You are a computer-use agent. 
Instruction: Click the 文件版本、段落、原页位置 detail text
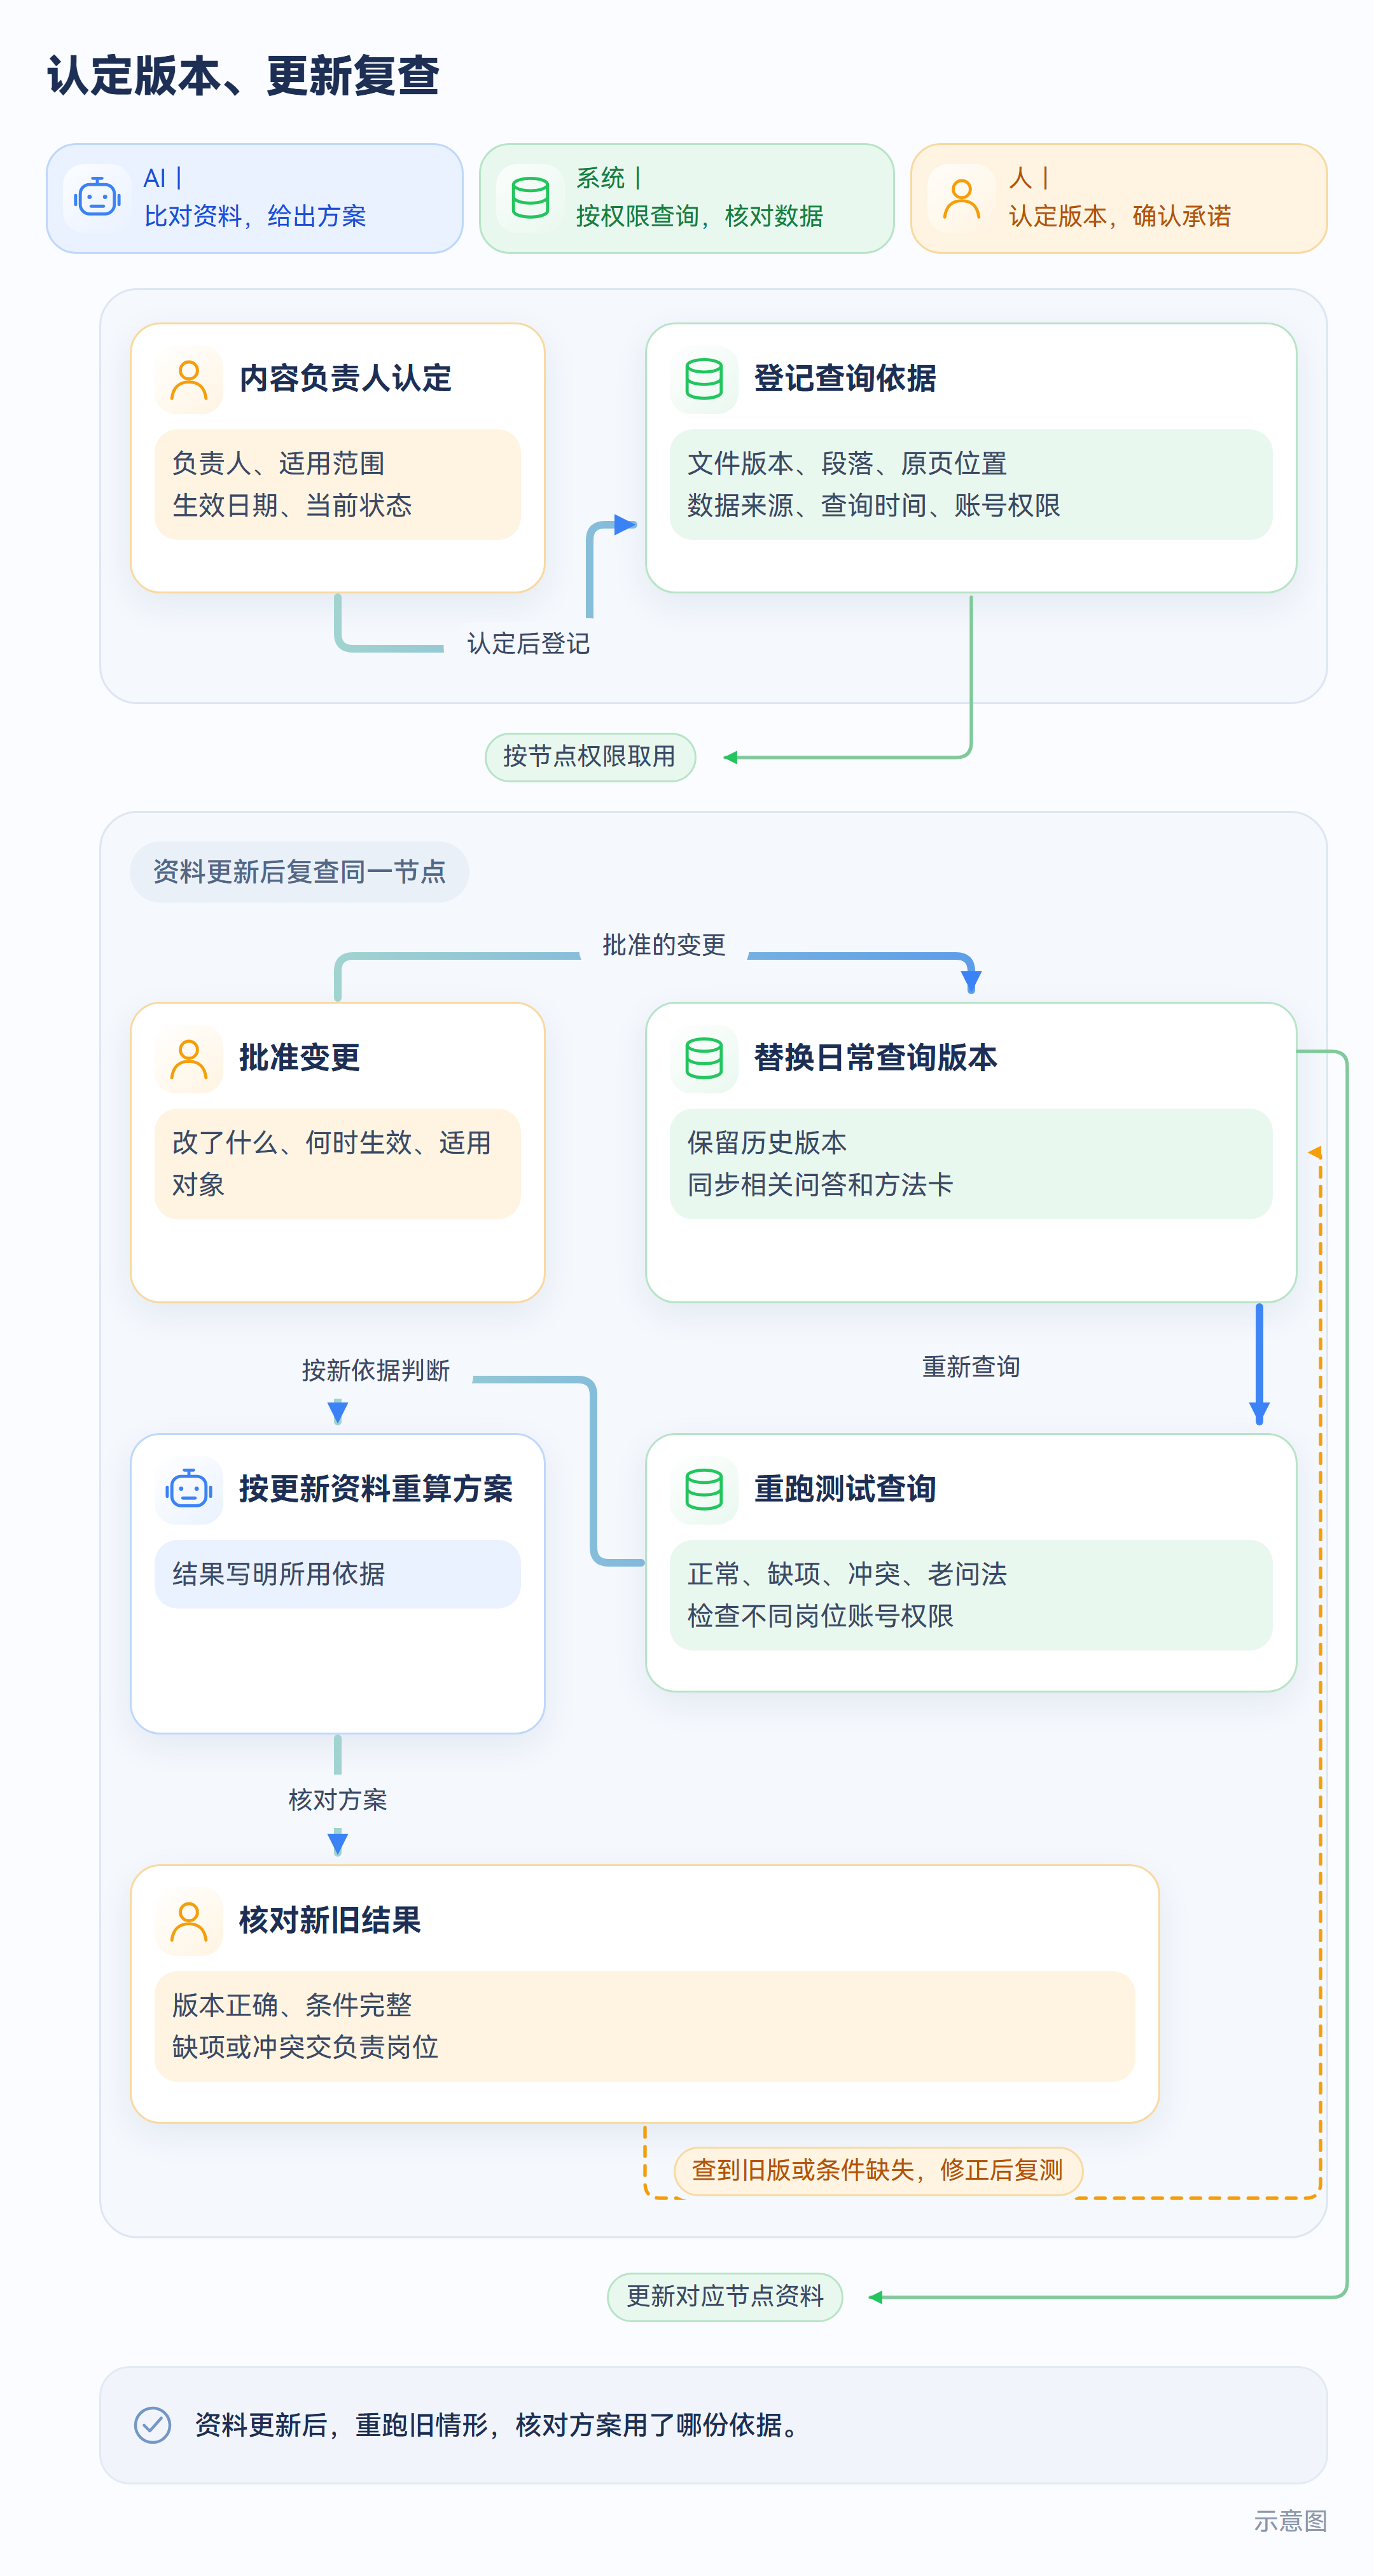coord(847,464)
